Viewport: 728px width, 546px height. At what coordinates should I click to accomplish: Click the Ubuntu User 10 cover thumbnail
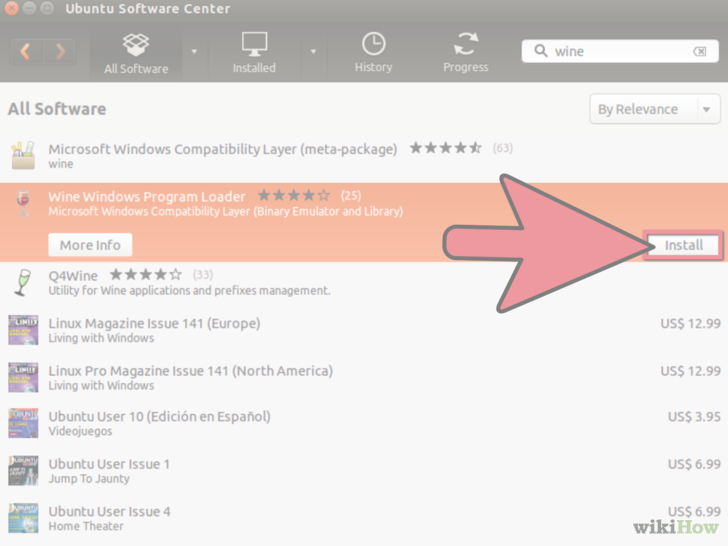click(x=23, y=423)
